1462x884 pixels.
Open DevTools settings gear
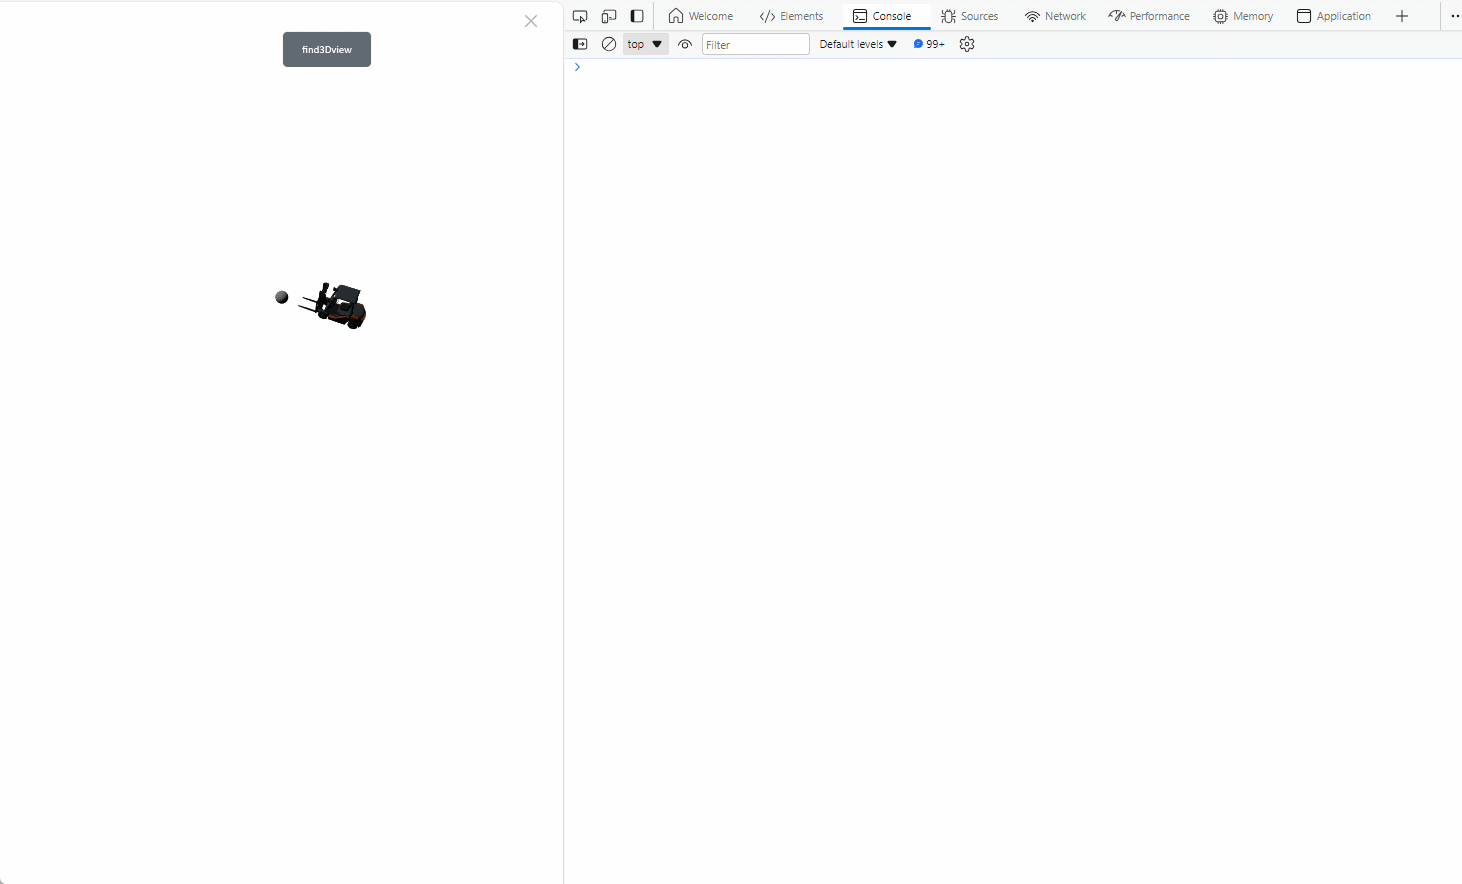(966, 44)
